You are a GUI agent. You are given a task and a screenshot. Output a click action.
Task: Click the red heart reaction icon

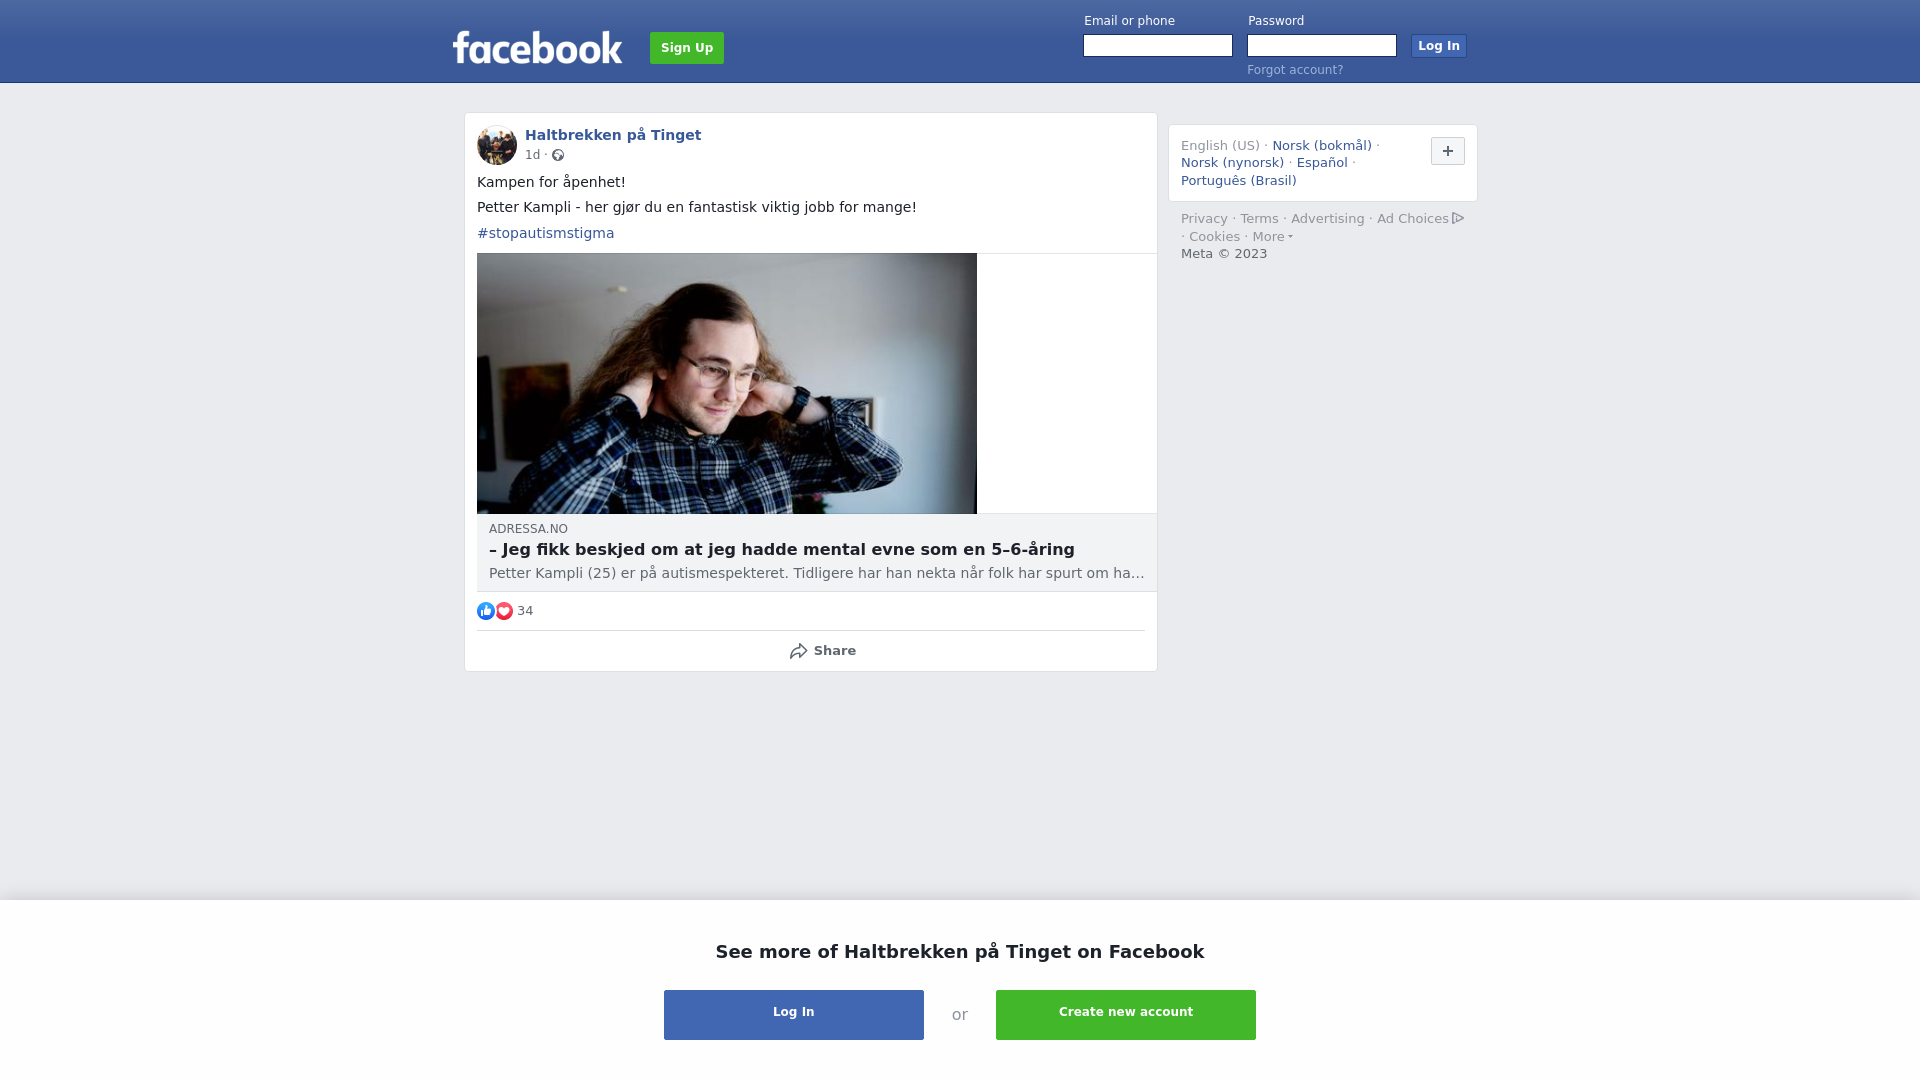pos(504,611)
